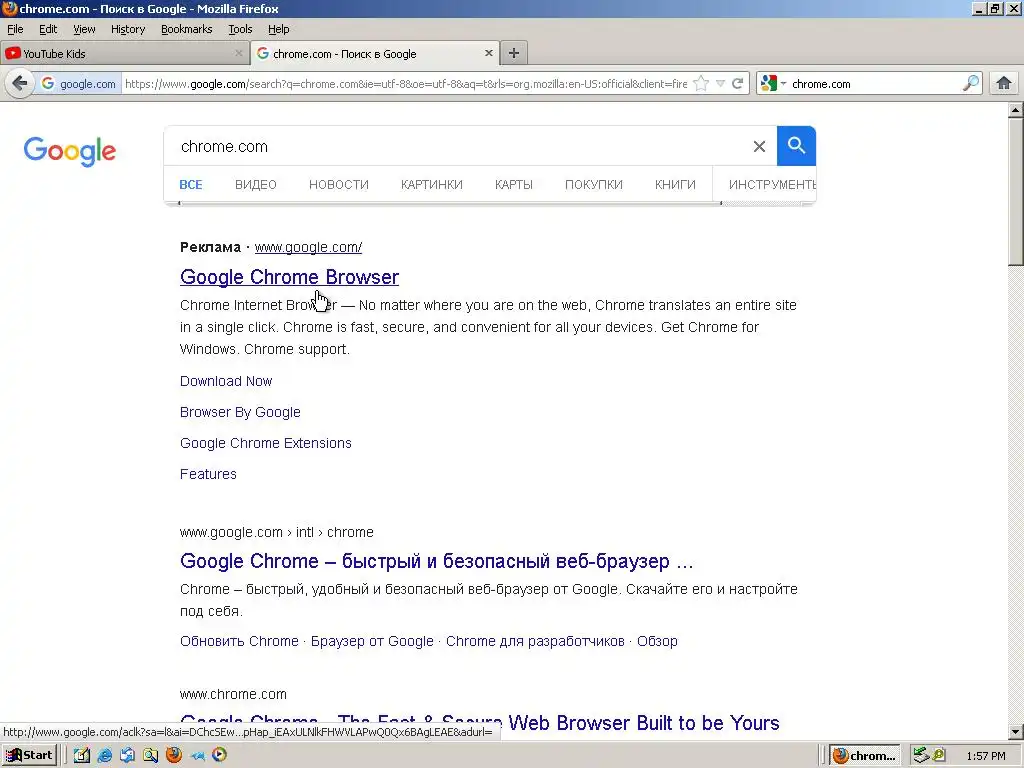
Task: Open the Browser By Google sitelink
Action: tap(240, 412)
